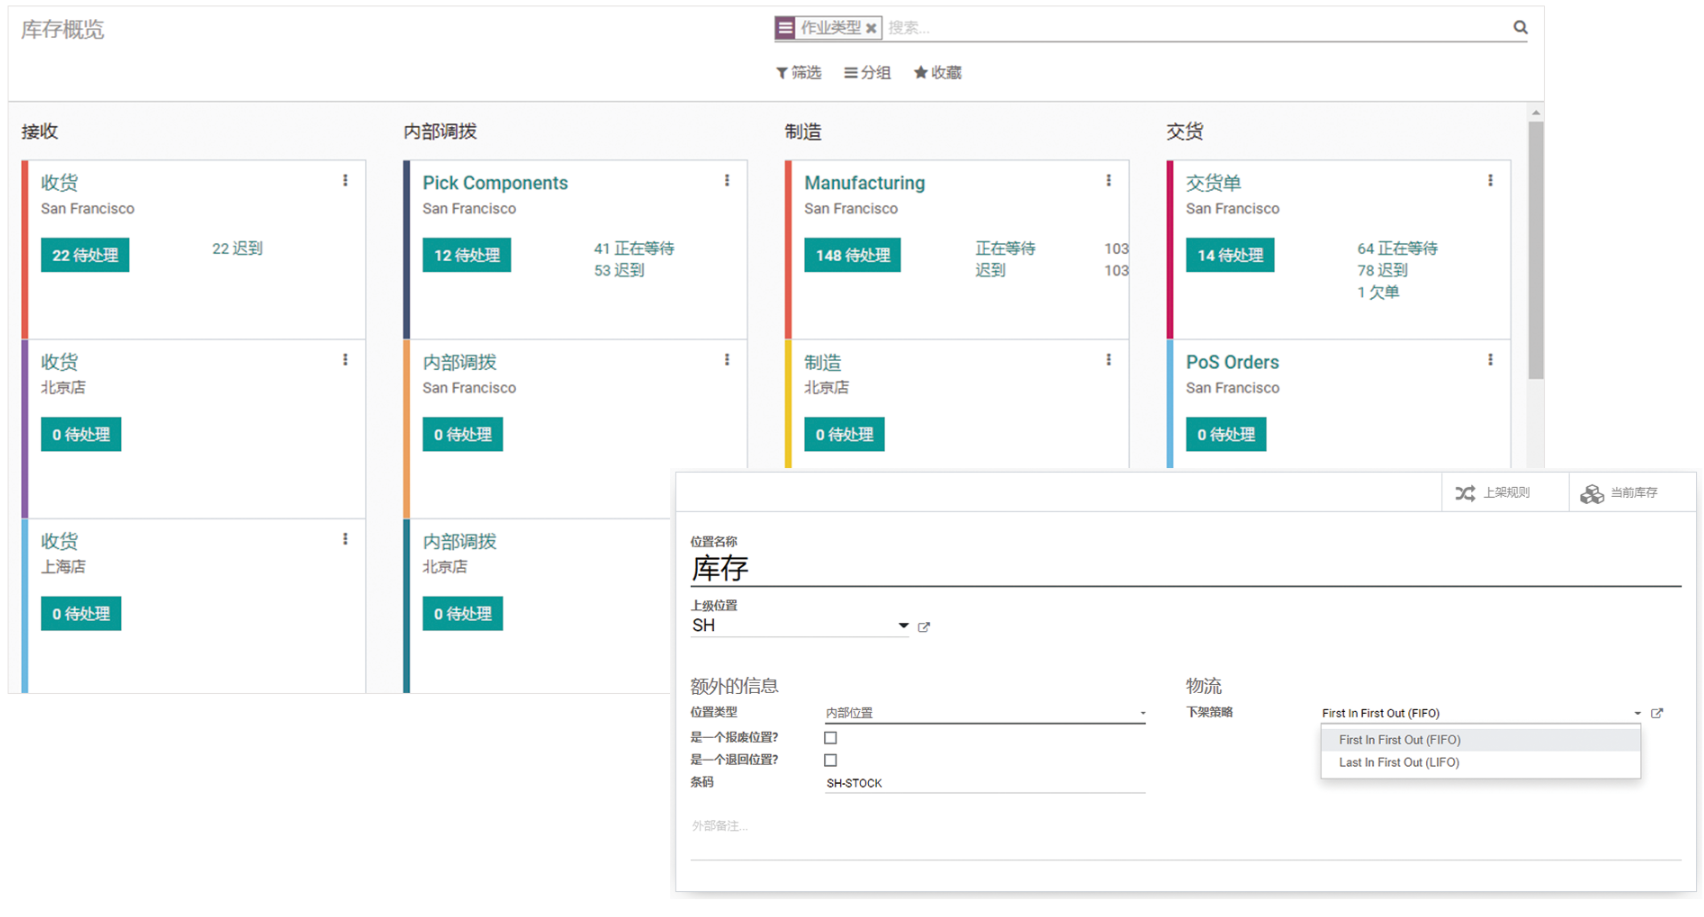Open the kebab menu on PoS Orders card
The height and width of the screenshot is (917, 1704).
1490,360
